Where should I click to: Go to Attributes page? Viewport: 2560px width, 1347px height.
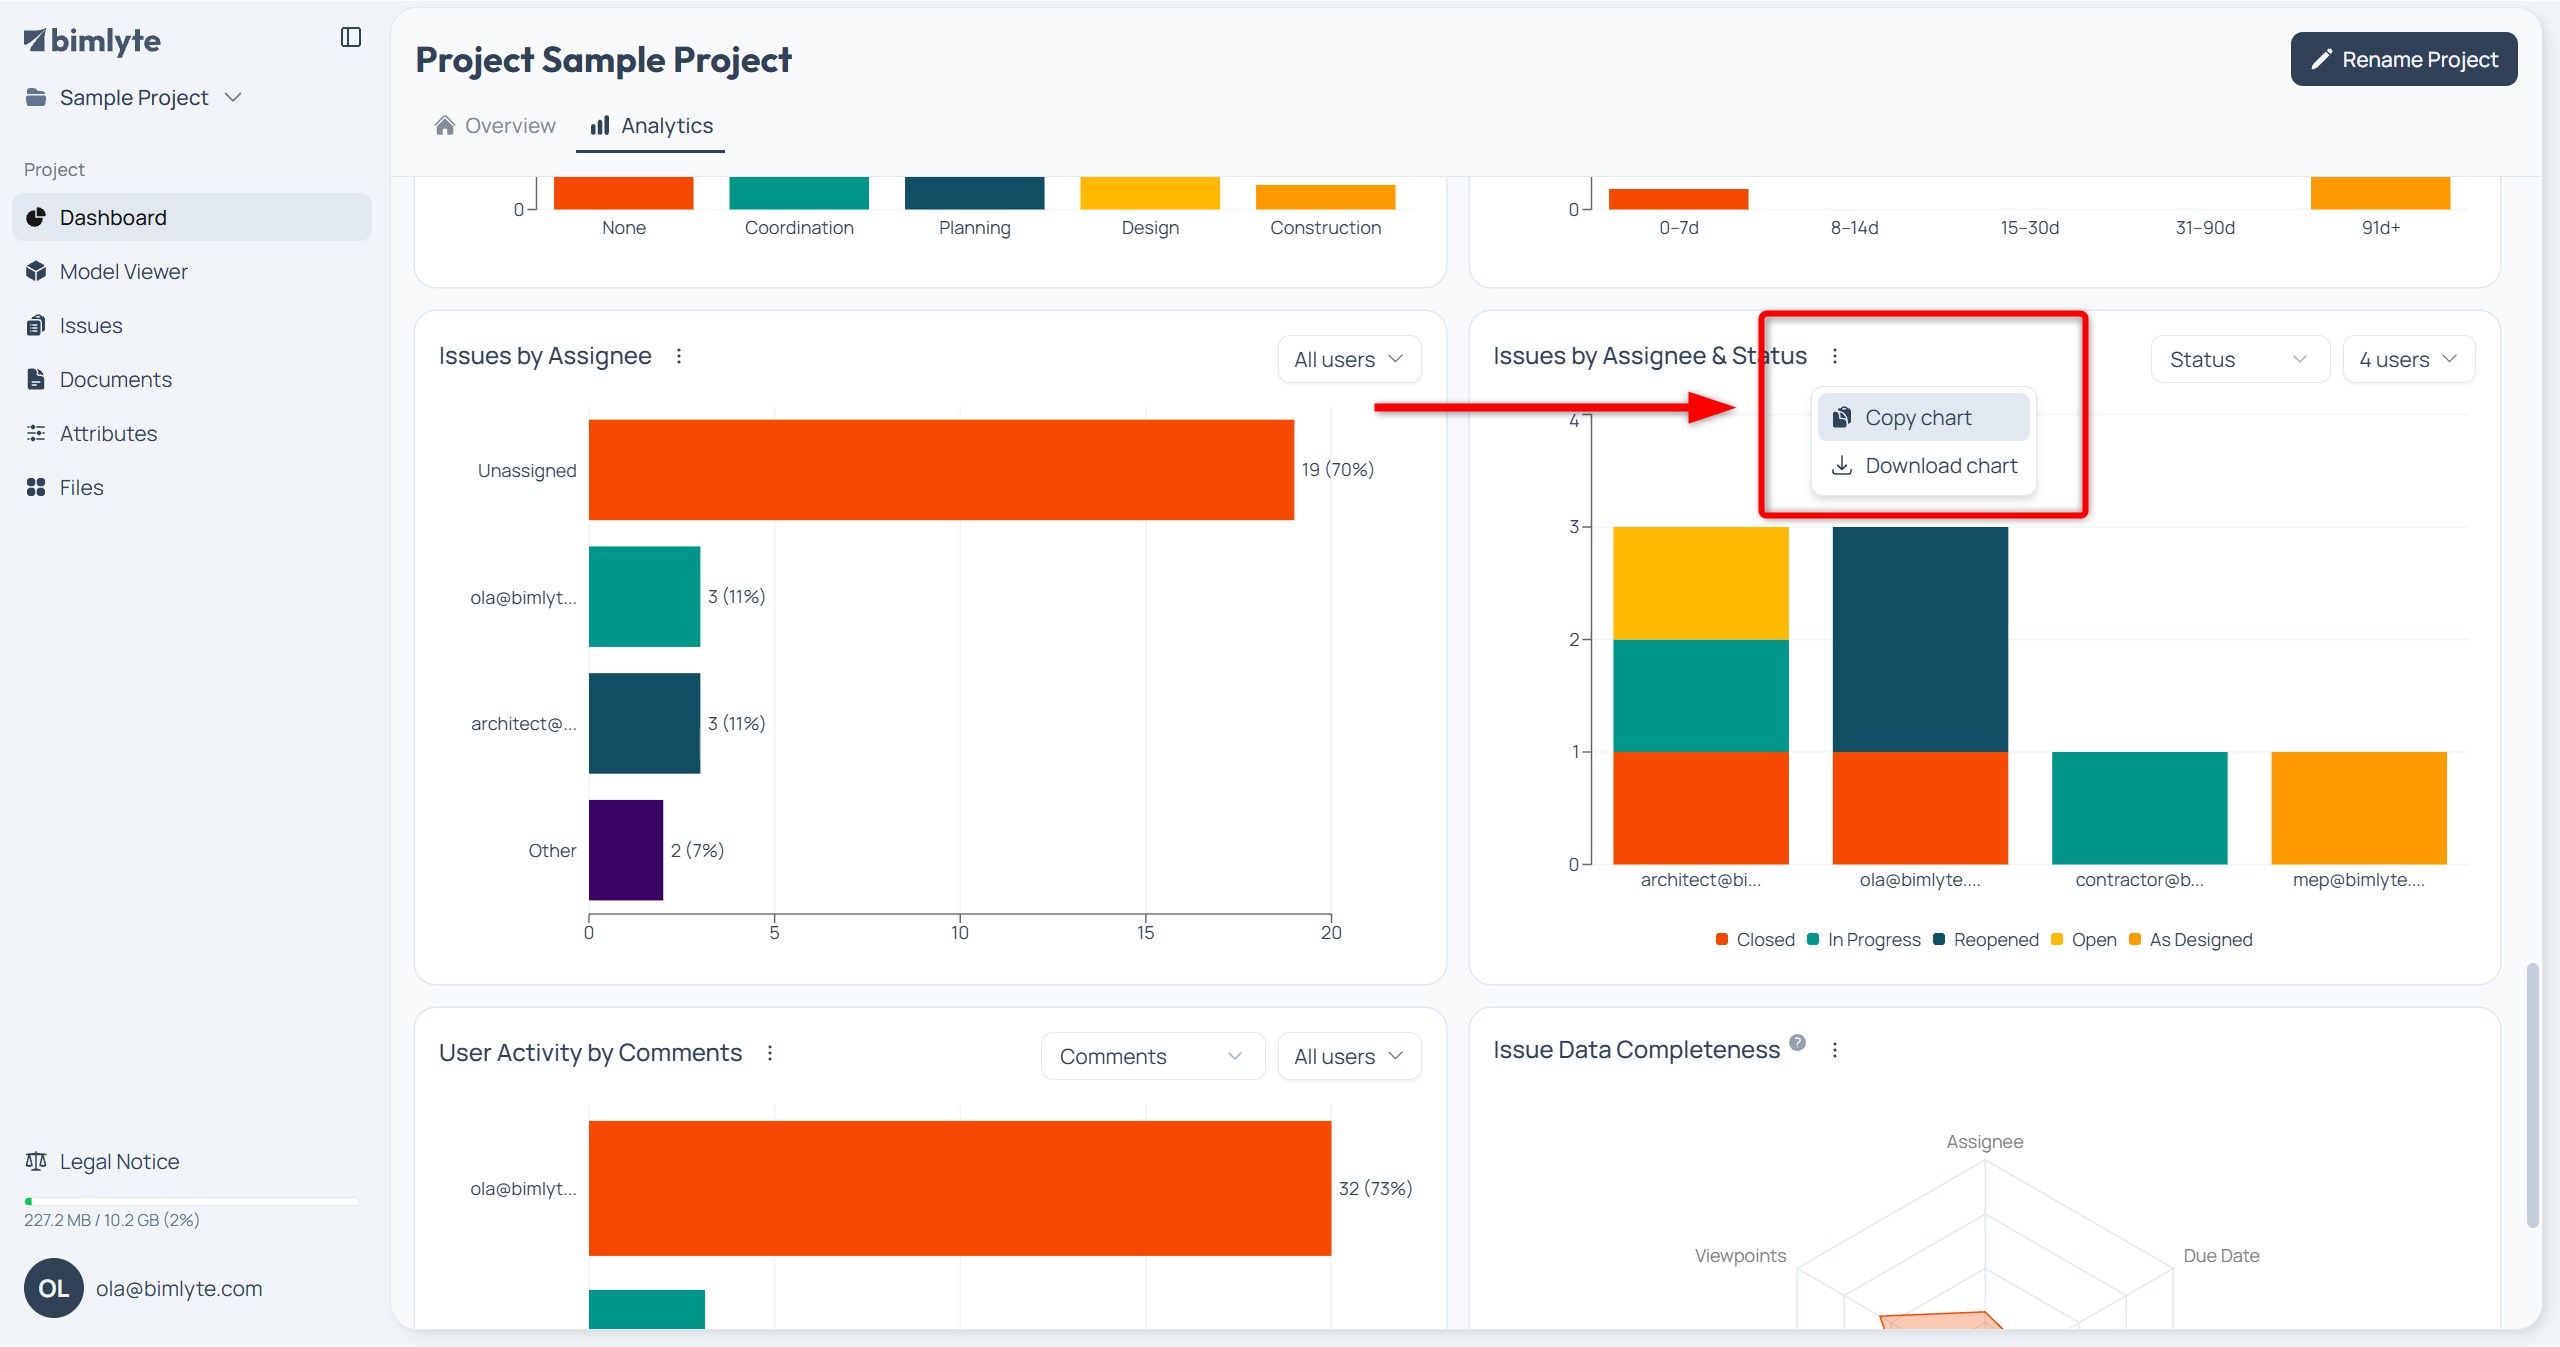click(x=192, y=433)
